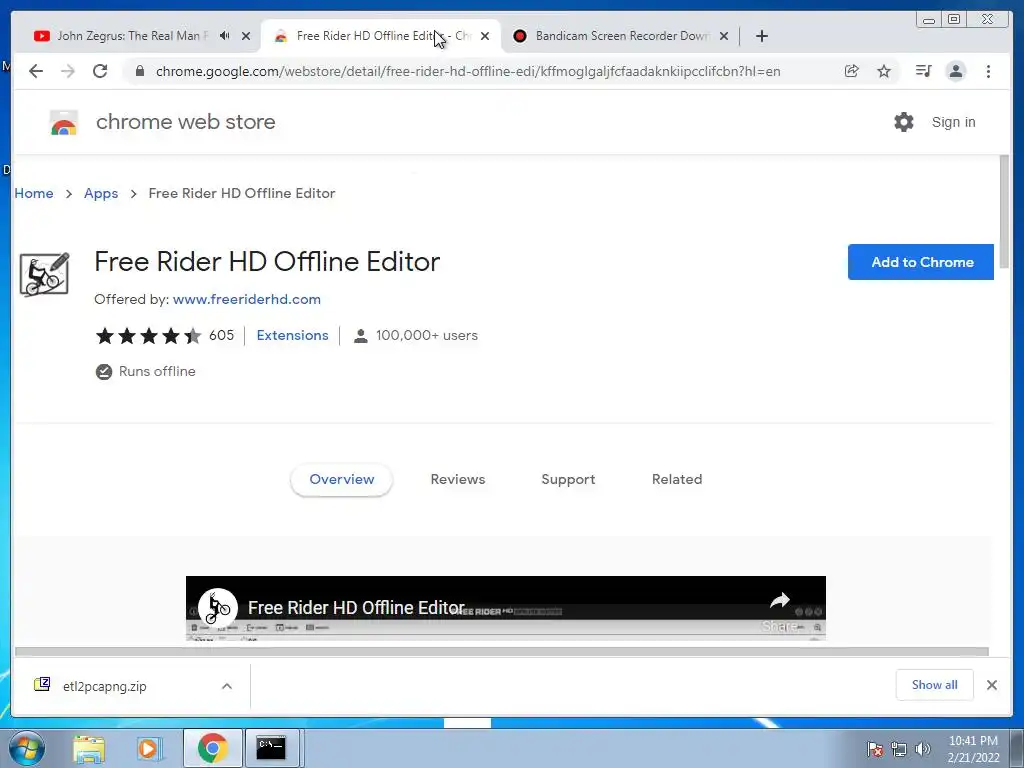Switch to the Reviews tab
This screenshot has height=768, width=1024.
[458, 479]
